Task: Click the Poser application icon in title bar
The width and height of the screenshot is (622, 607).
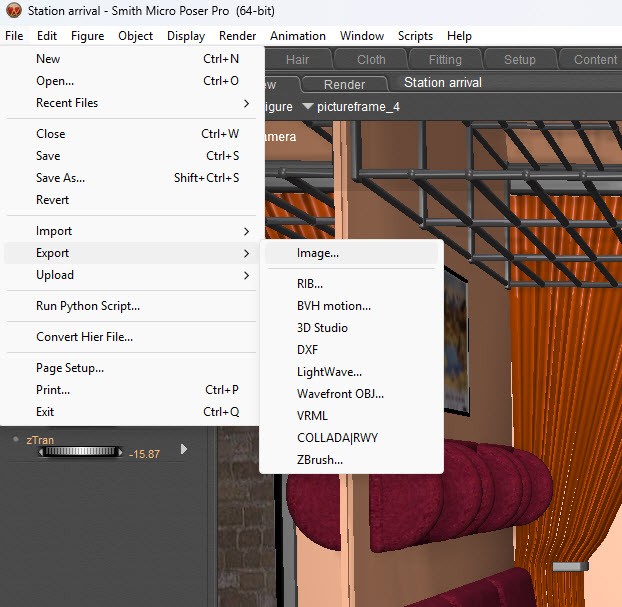Action: 13,11
